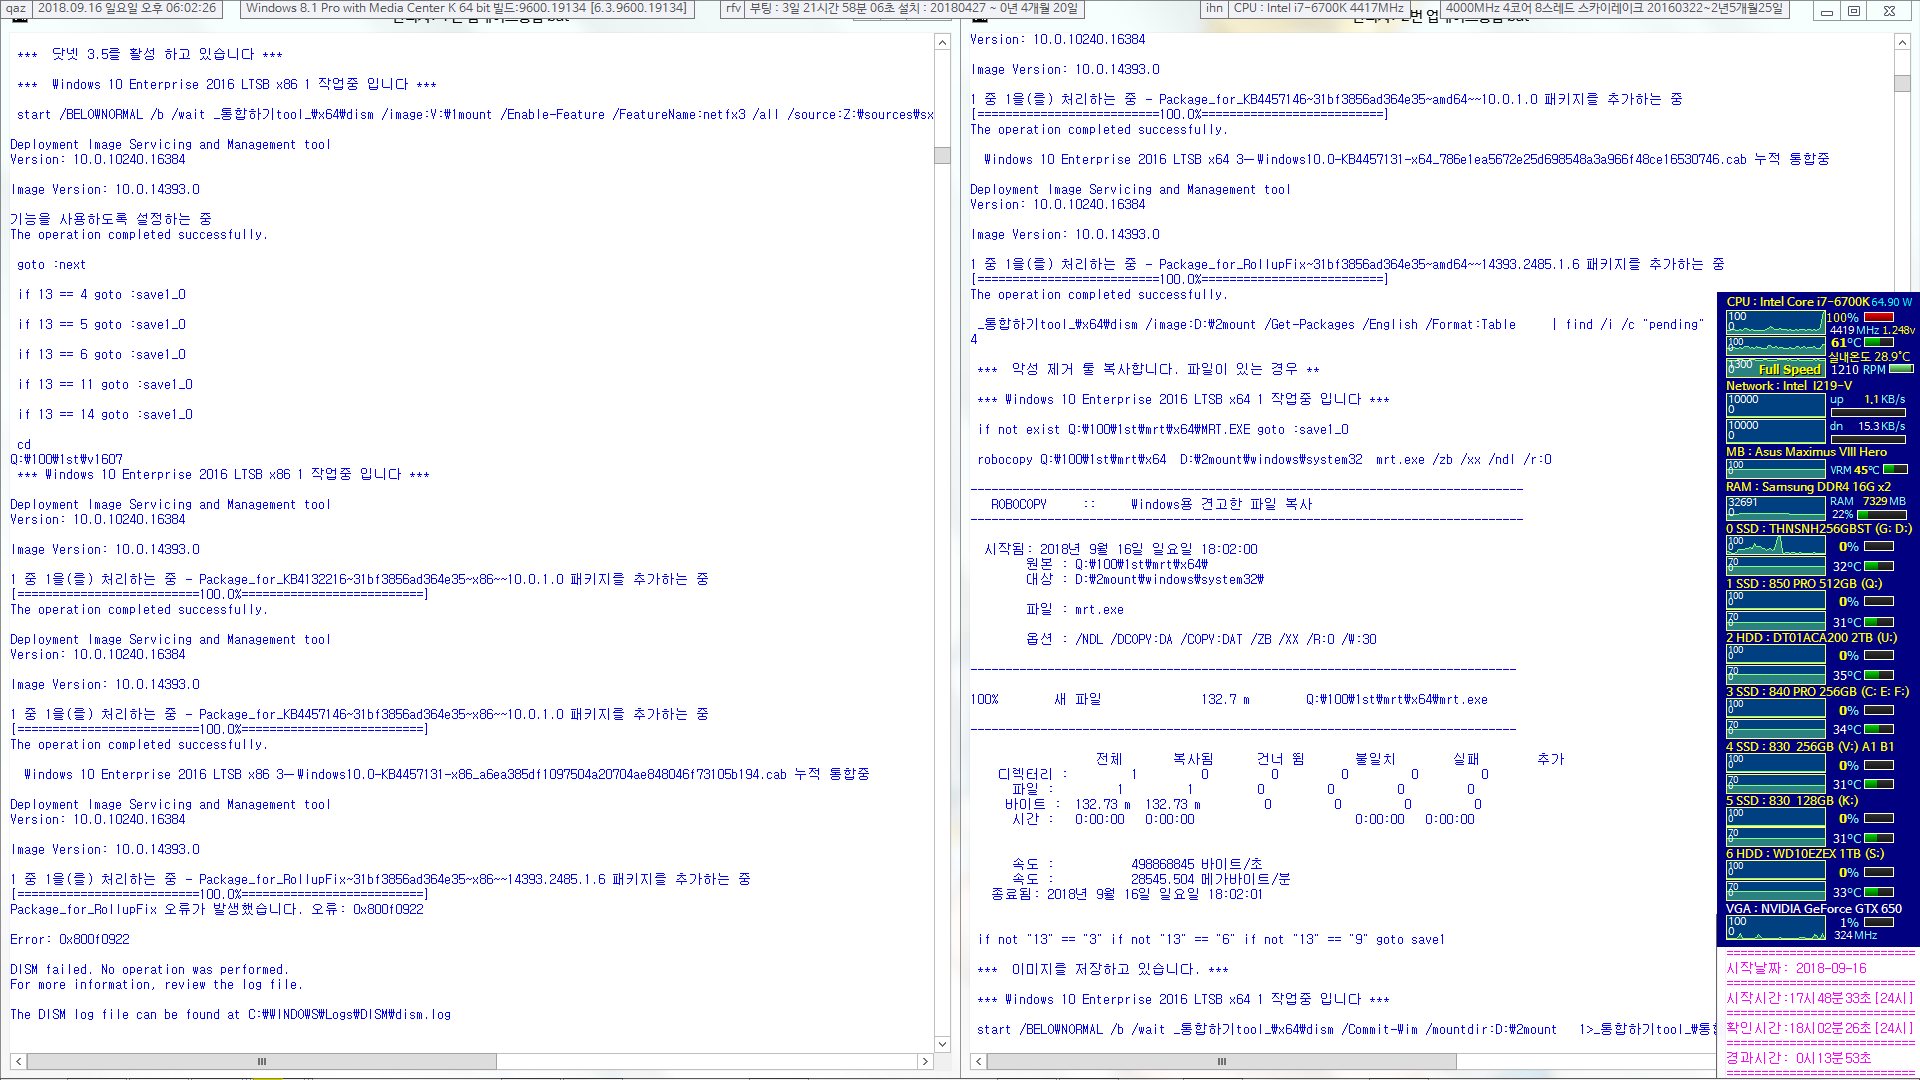The width and height of the screenshot is (1920, 1080).
Task: Click the right console vertical scroll thumb
Action: pyautogui.click(x=1902, y=84)
